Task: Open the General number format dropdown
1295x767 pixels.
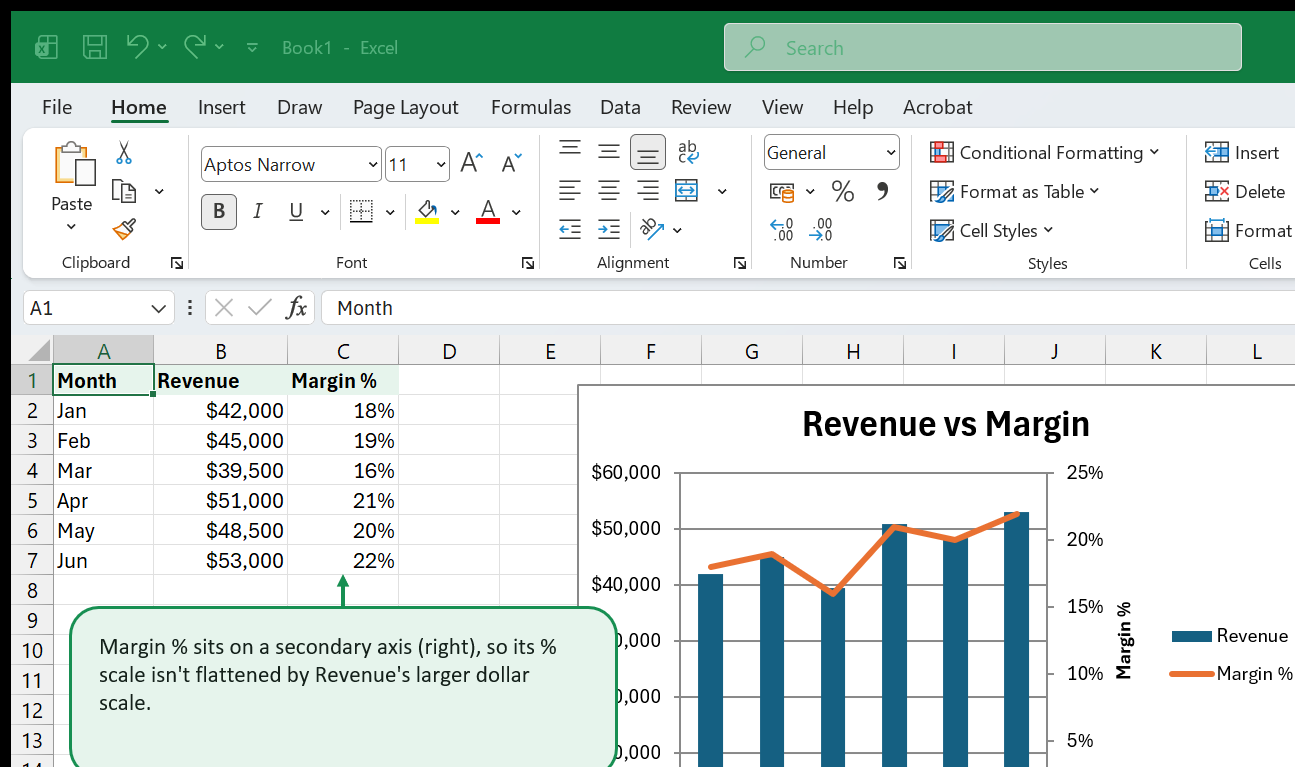Action: [x=890, y=153]
